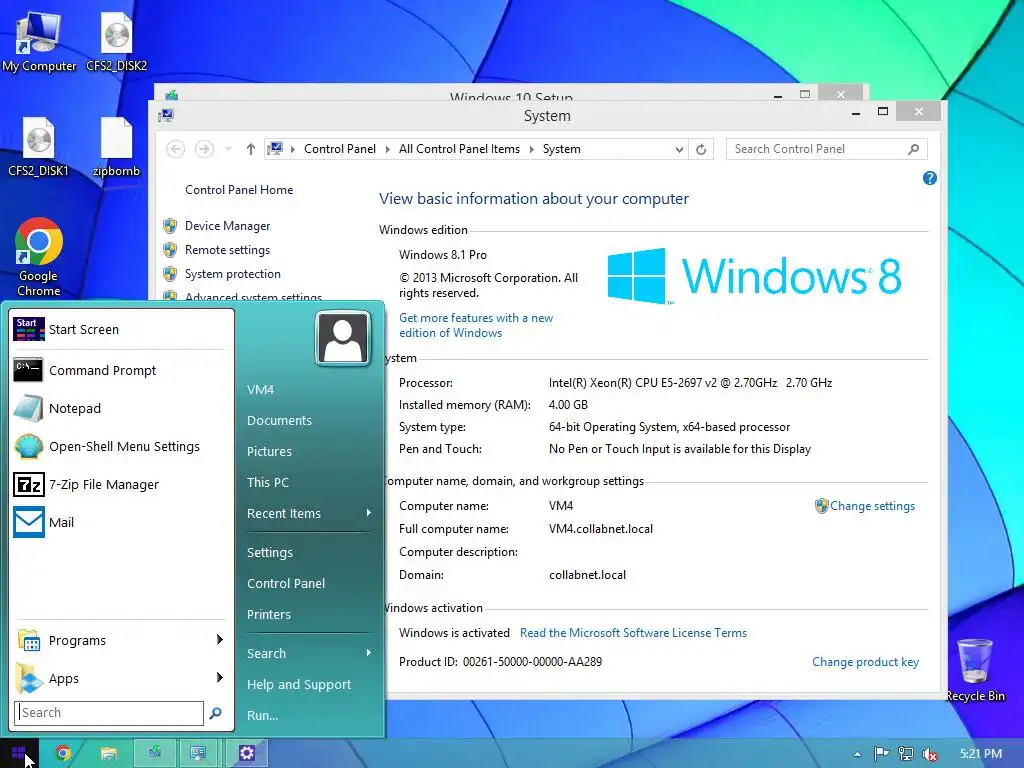
Task: Click the Back navigation arrow in System window
Action: 175,149
